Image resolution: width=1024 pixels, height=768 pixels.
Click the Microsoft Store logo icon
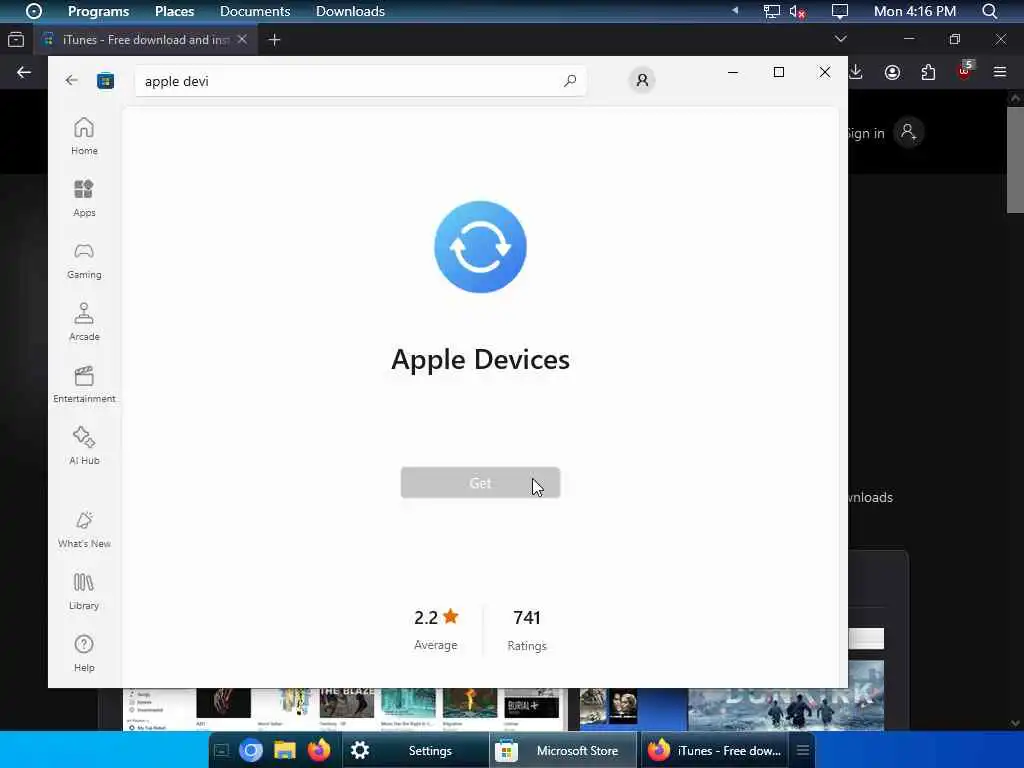click(105, 81)
